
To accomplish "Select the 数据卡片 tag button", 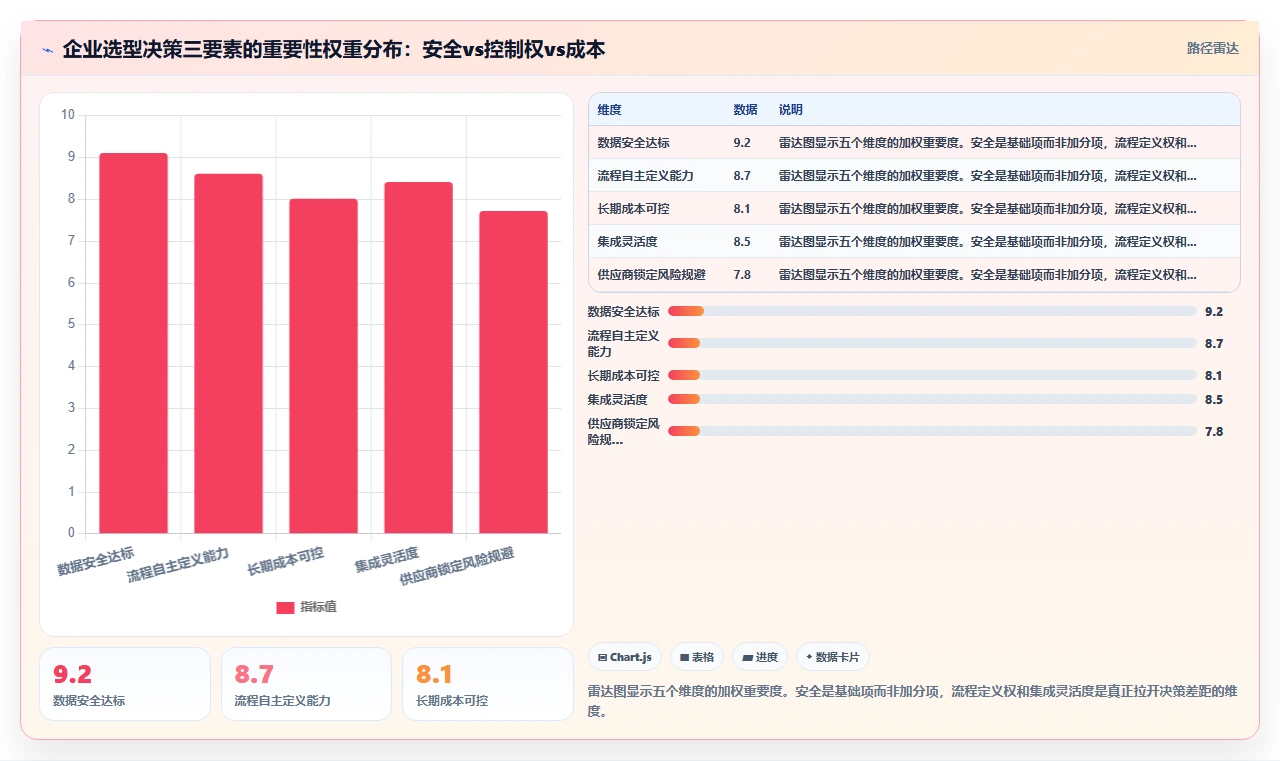I will tap(833, 657).
